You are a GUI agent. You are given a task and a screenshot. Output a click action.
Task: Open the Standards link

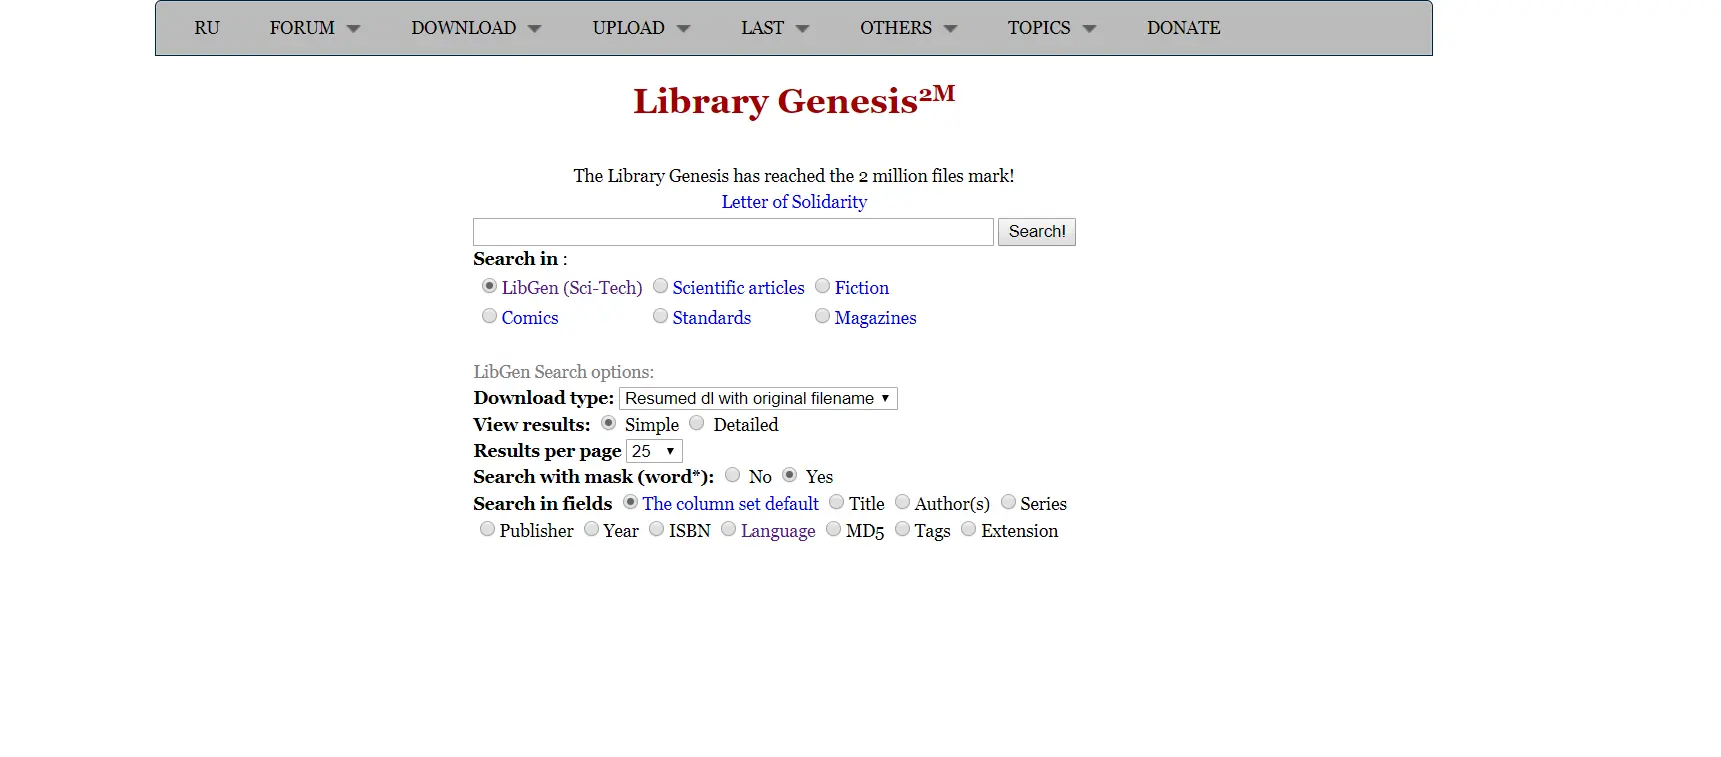(x=711, y=318)
